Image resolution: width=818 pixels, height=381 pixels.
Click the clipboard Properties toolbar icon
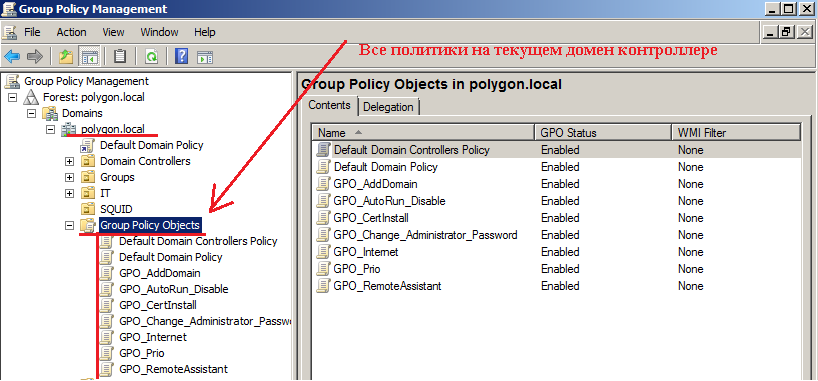120,56
